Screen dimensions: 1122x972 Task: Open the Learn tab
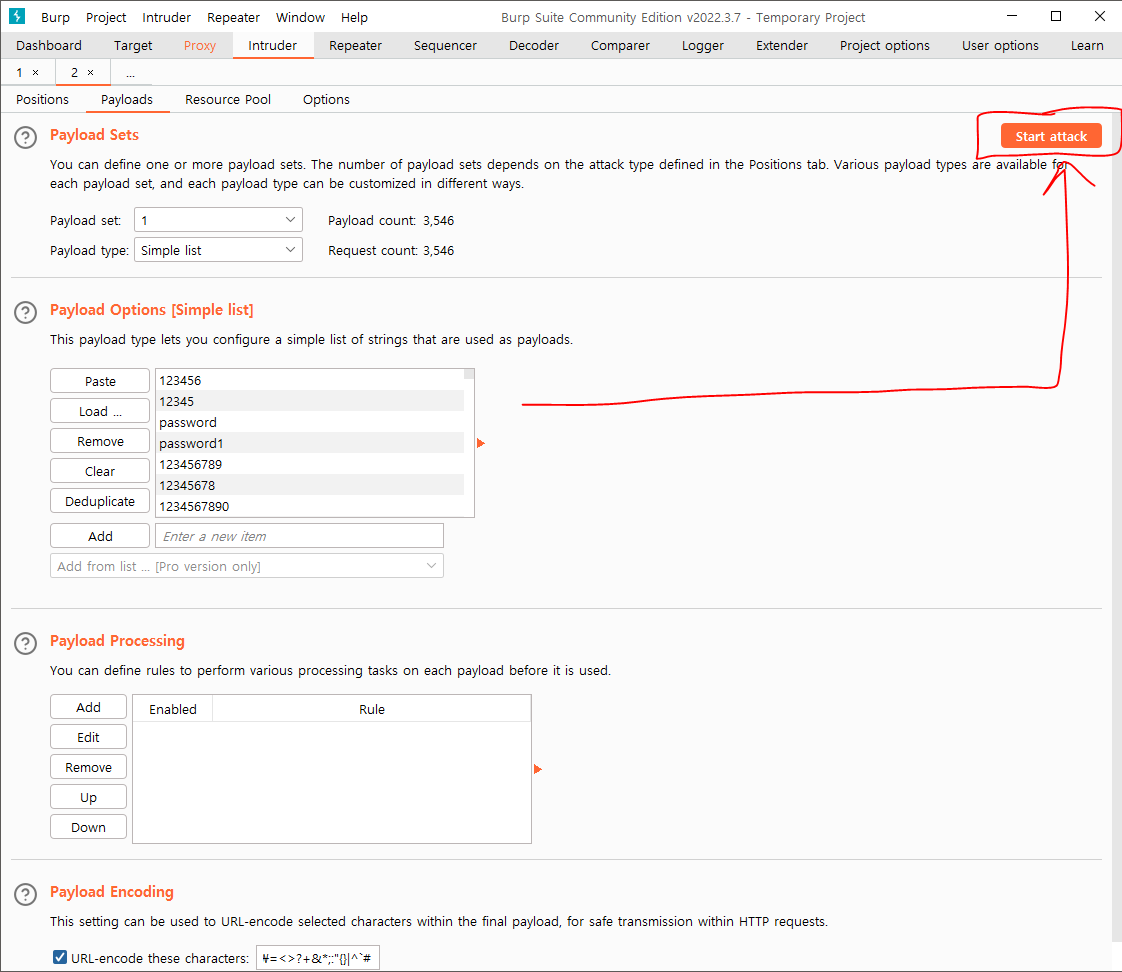click(x=1087, y=45)
